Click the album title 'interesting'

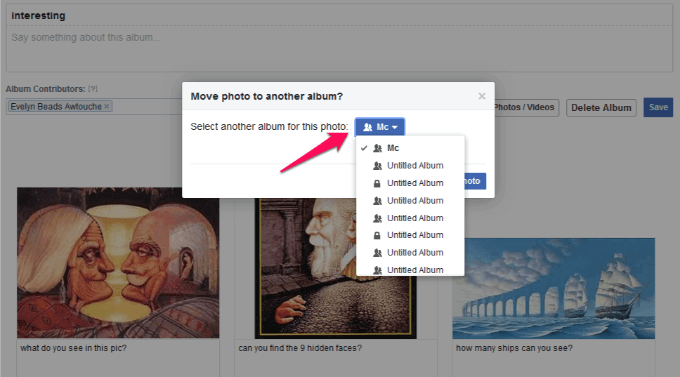tap(39, 16)
